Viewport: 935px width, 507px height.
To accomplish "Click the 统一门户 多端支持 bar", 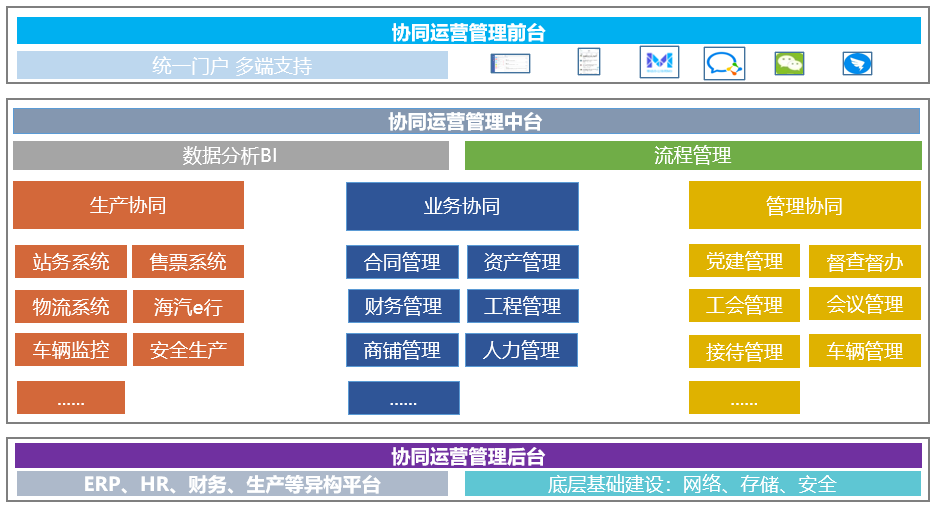I will click(232, 66).
